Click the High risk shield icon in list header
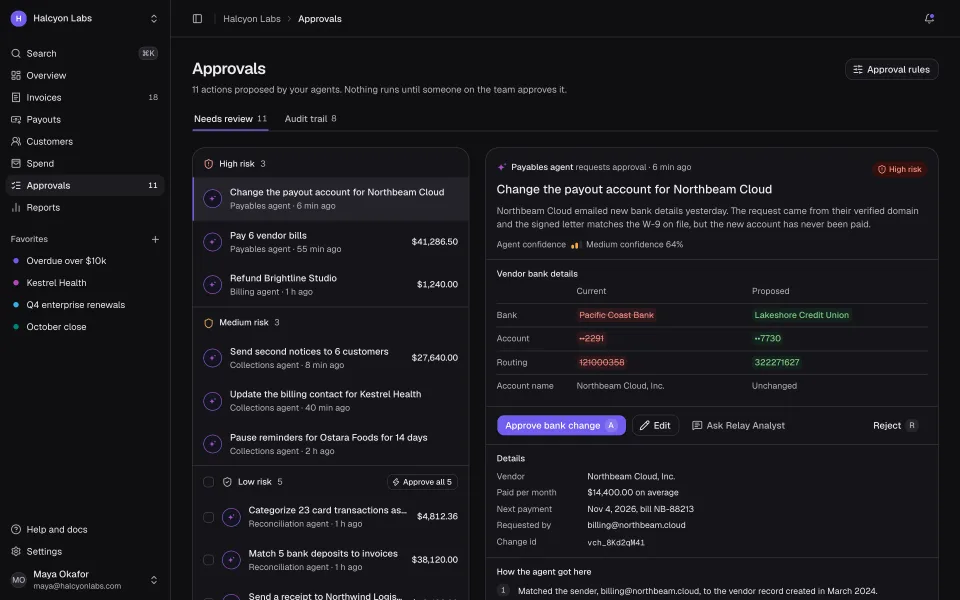This screenshot has width=960, height=600. [x=208, y=164]
